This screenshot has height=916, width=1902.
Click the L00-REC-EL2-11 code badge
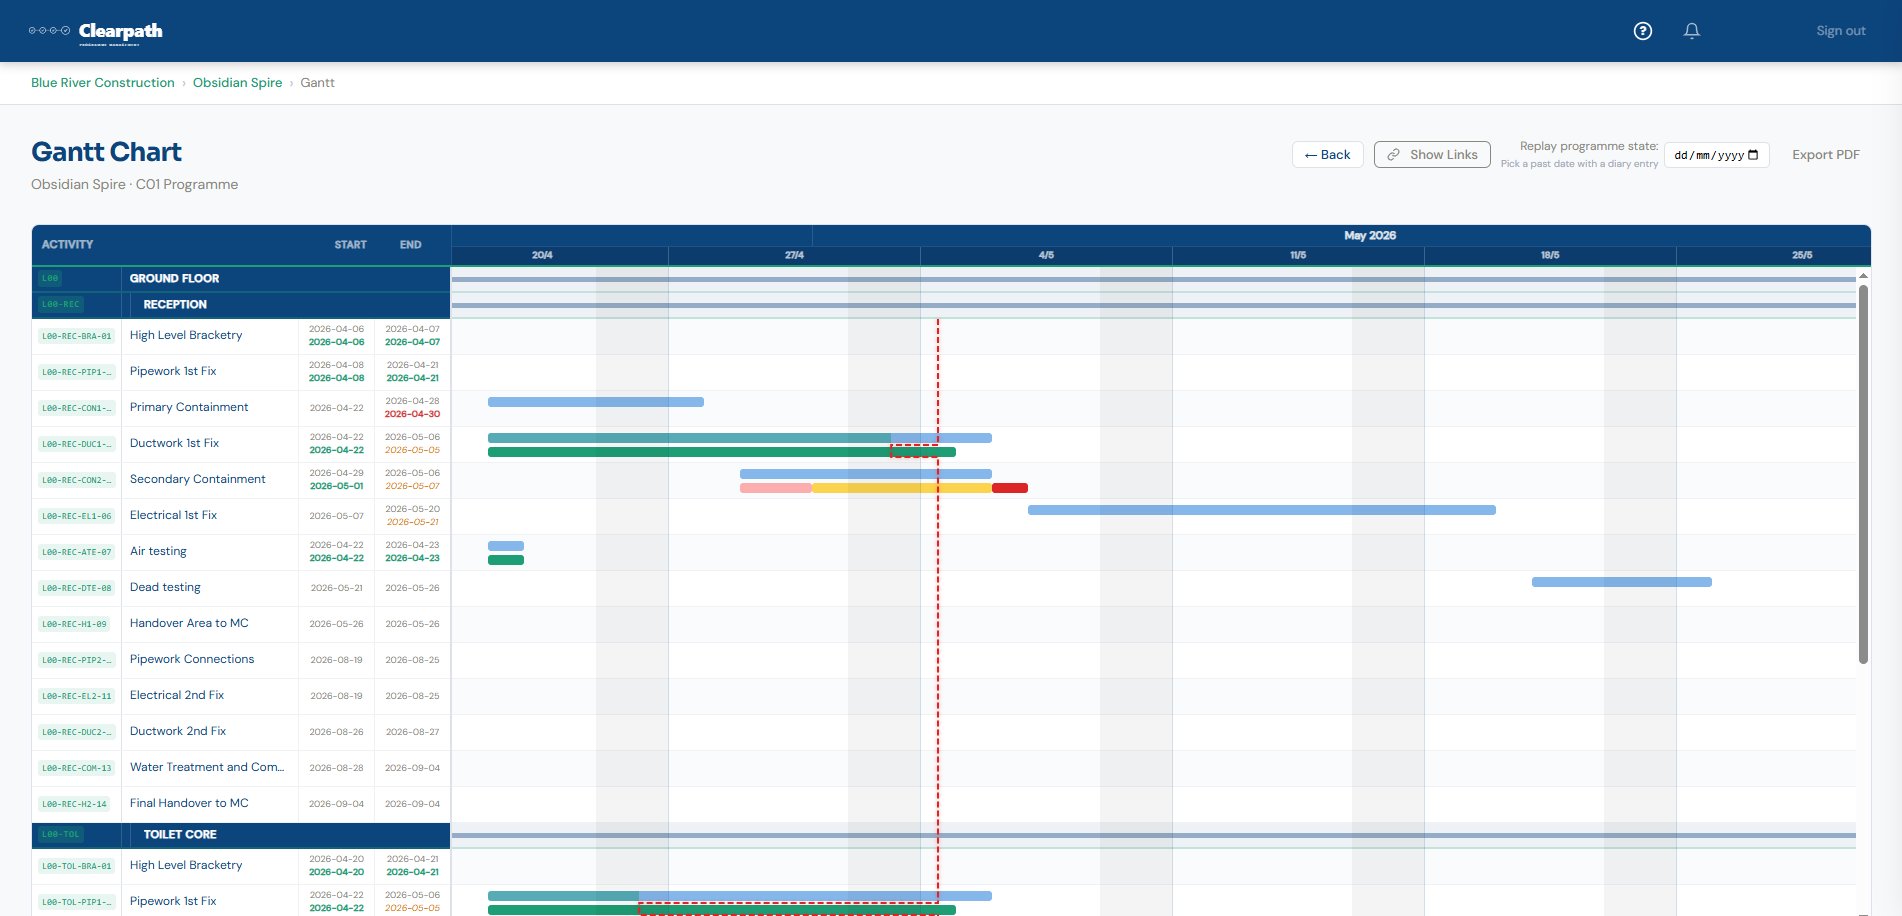[x=77, y=696]
